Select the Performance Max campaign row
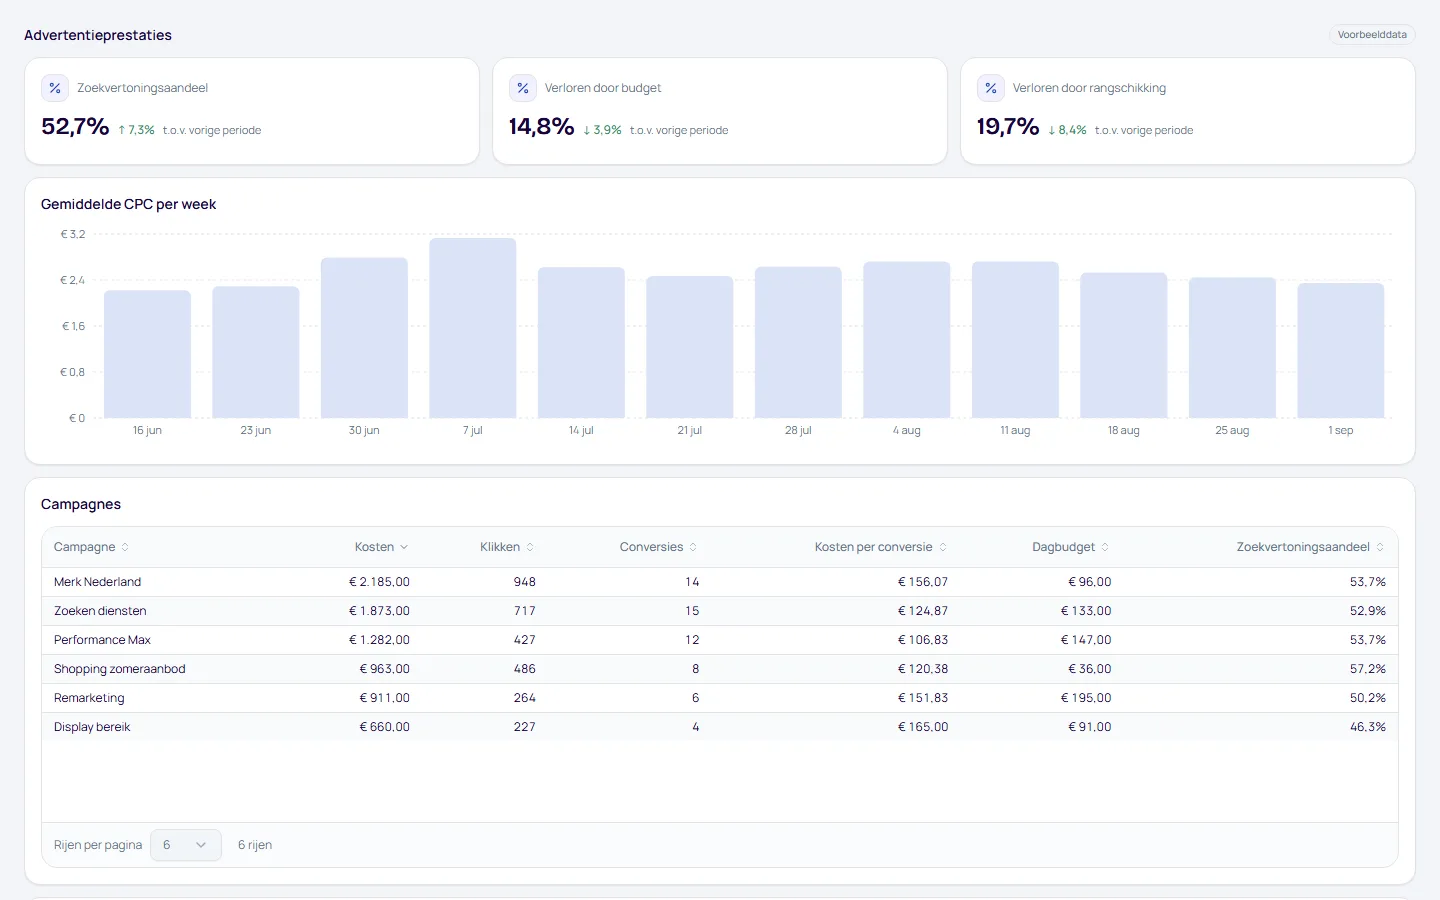Screen dimensions: 1440x900 720,640
